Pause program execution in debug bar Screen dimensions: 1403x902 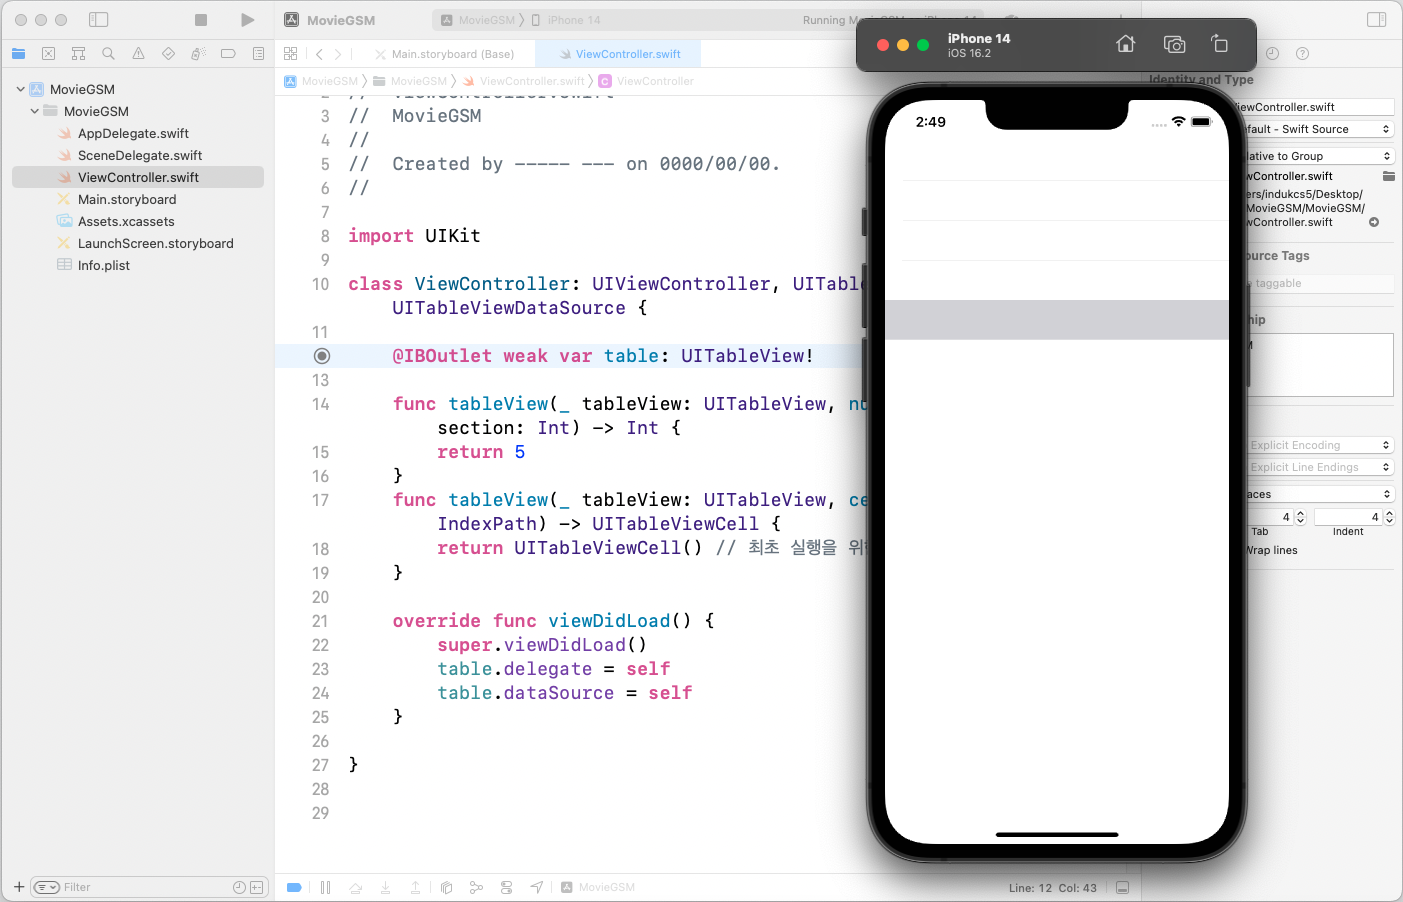coord(325,887)
